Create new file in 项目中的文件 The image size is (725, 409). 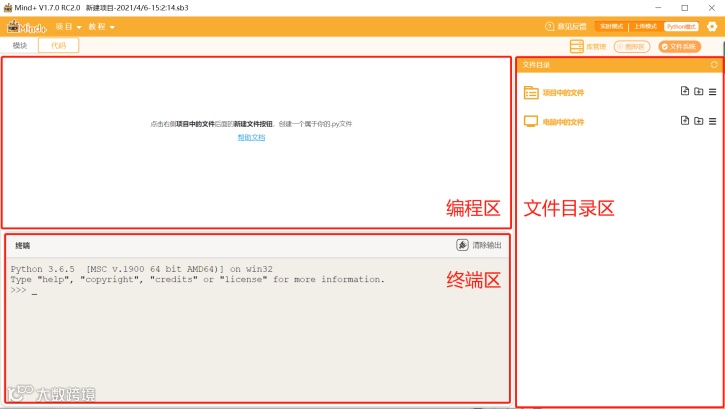[x=685, y=91]
